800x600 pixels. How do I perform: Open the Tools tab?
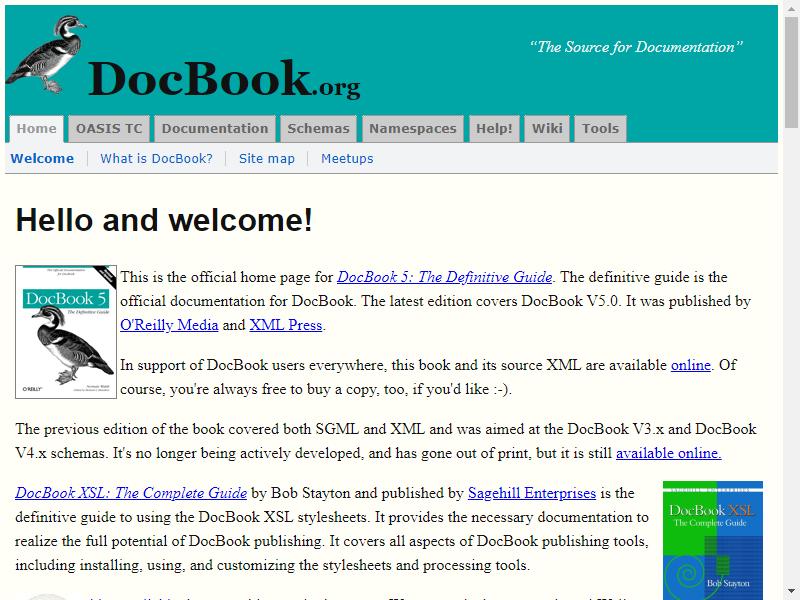click(601, 129)
